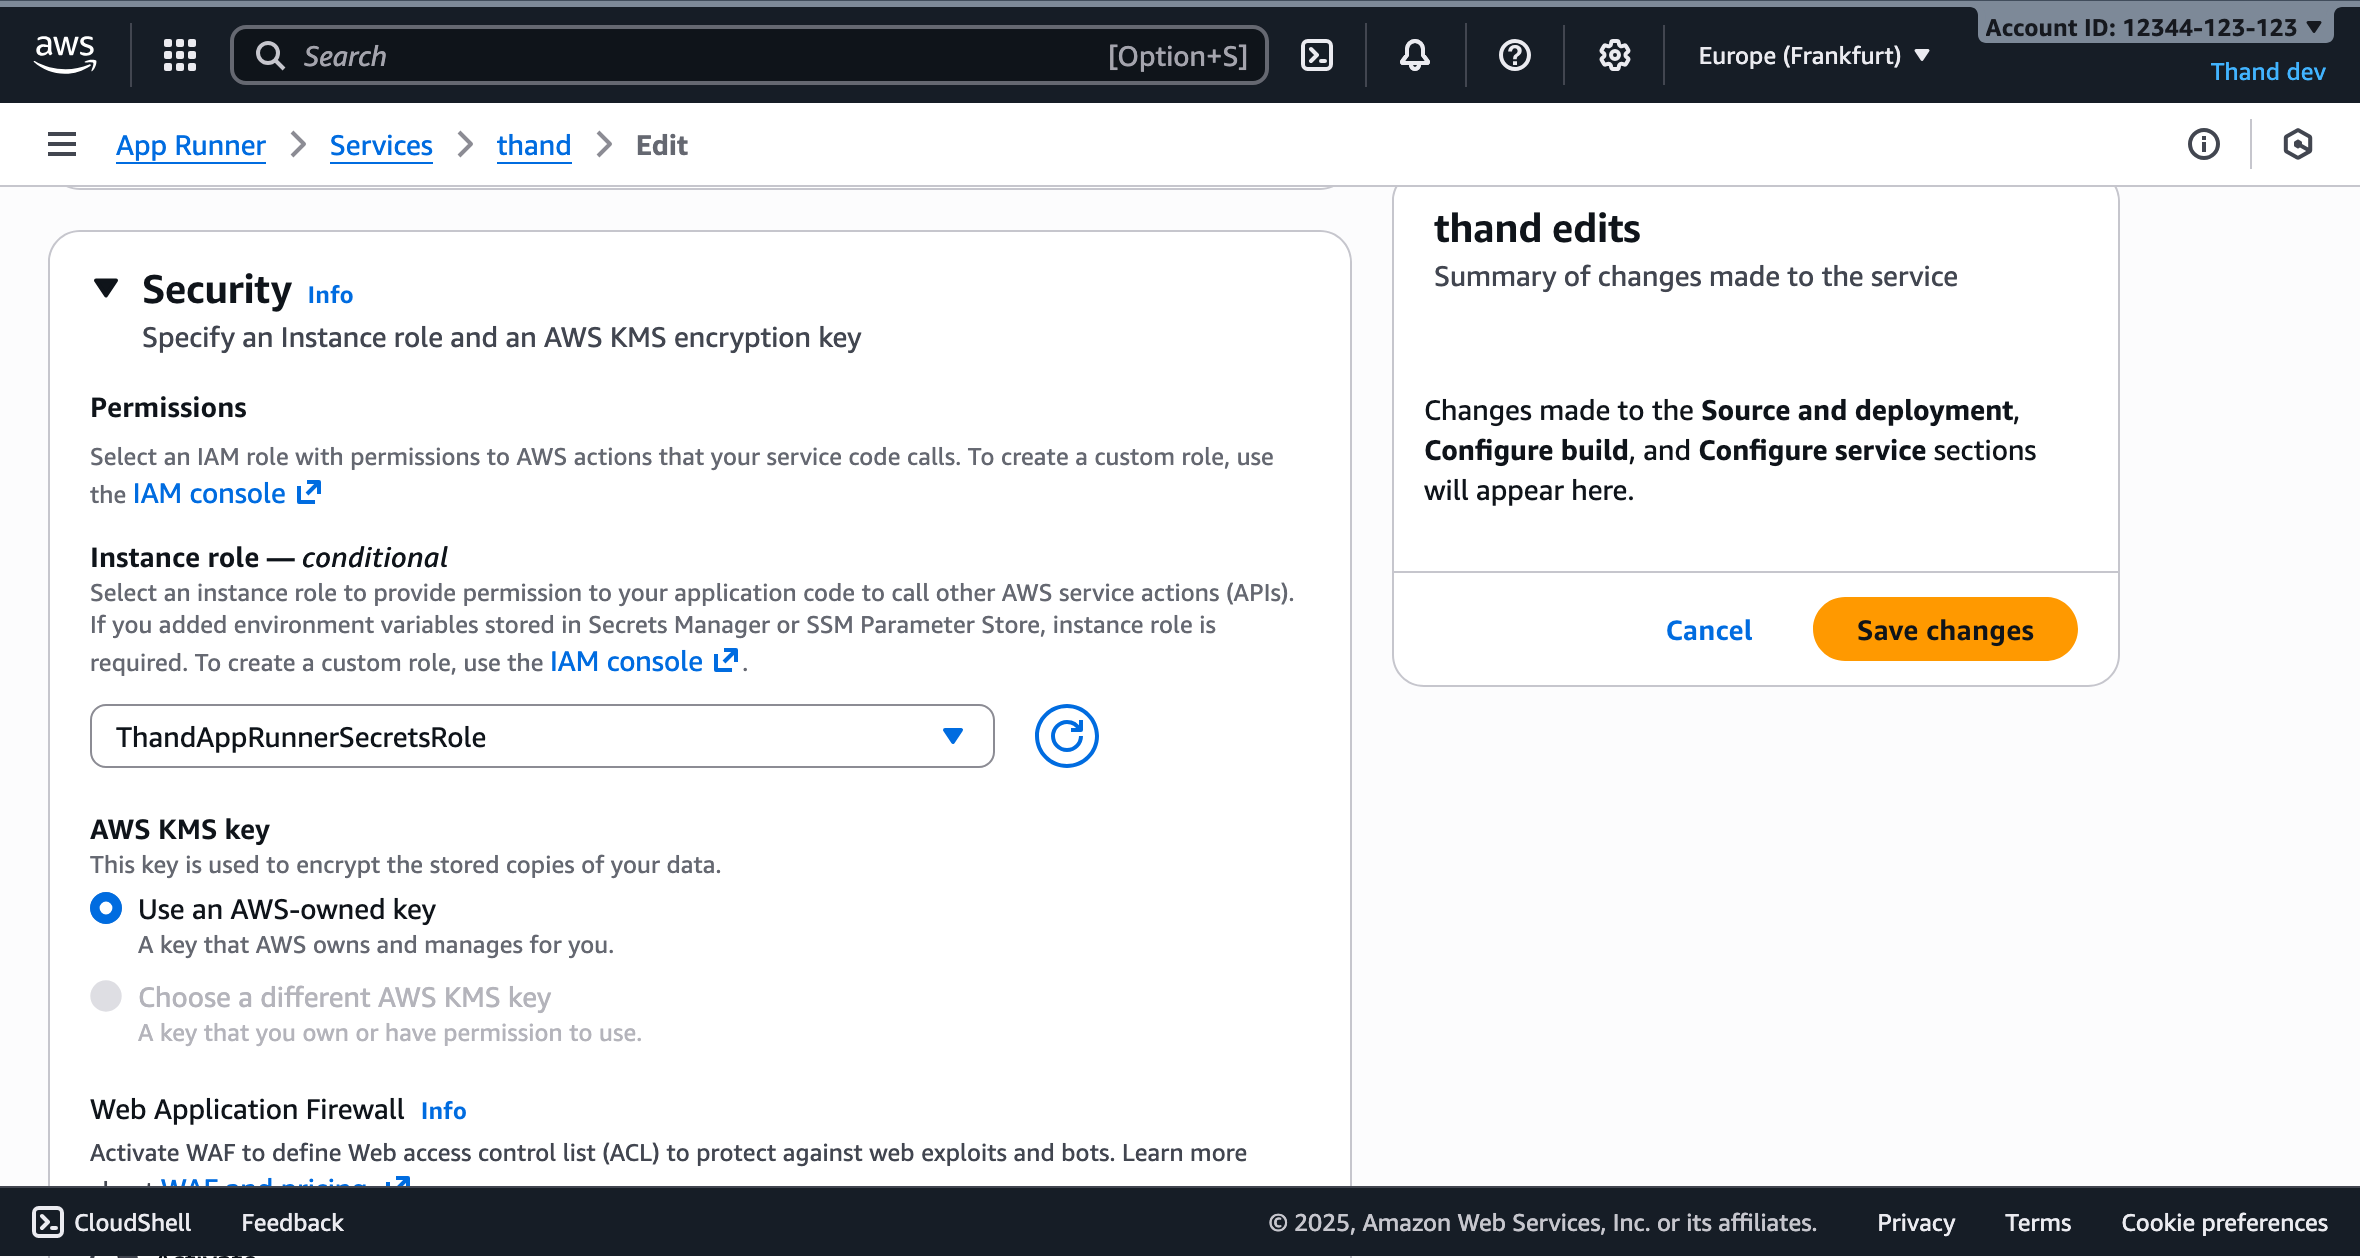Launch CloudShell from the top bar icon
Image resolution: width=2360 pixels, height=1258 pixels.
point(1317,55)
